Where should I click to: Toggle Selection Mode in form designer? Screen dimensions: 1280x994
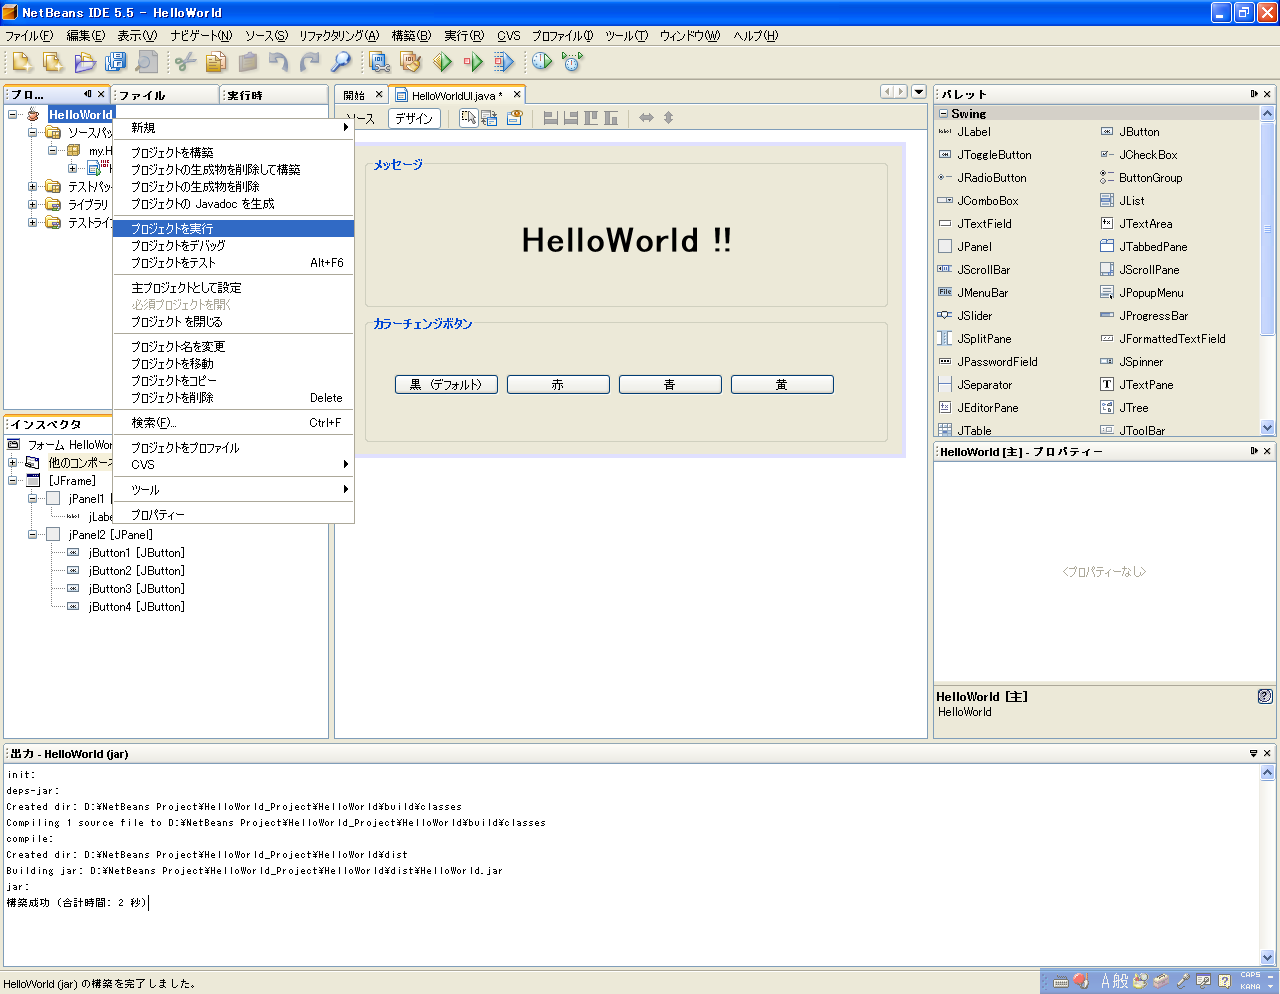click(468, 118)
